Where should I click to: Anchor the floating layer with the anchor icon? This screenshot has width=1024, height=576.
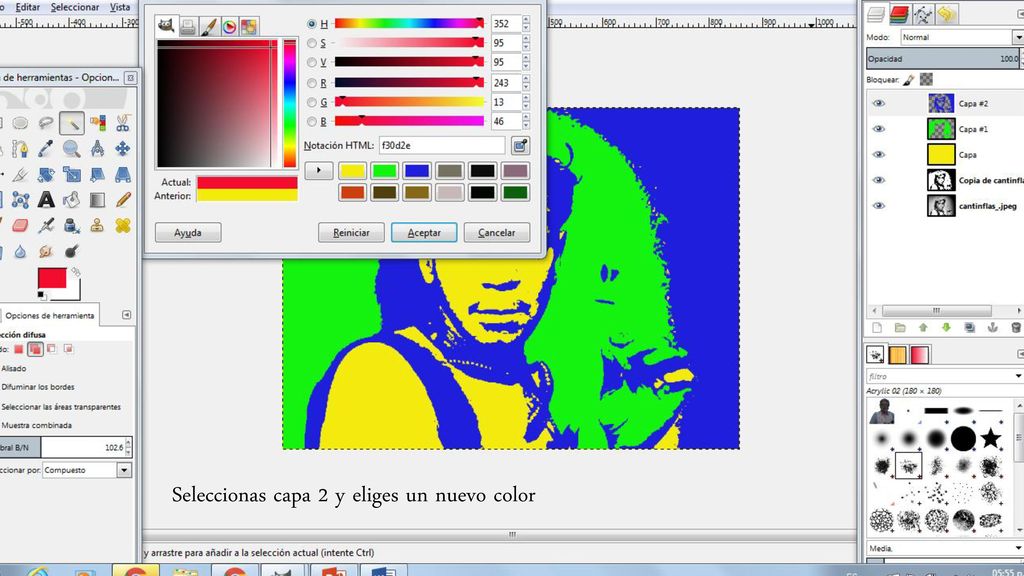pyautogui.click(x=993, y=327)
